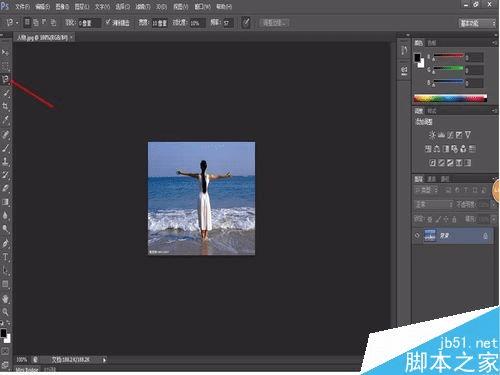
Task: Select the Spot Healing Brush tool
Action: point(5,134)
